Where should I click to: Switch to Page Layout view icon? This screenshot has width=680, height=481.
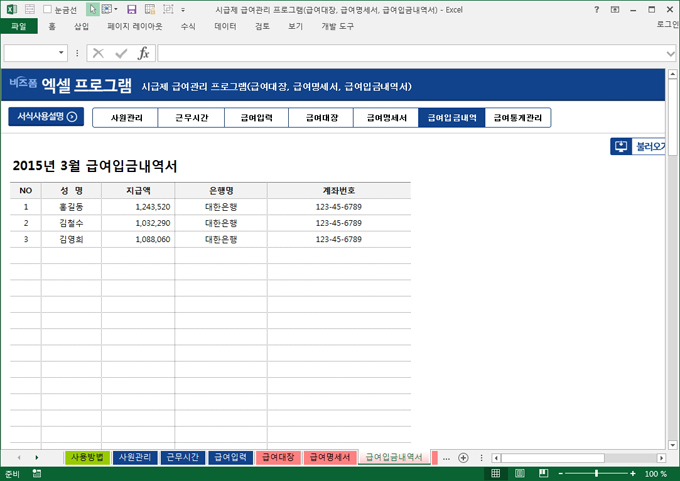pyautogui.click(x=518, y=473)
